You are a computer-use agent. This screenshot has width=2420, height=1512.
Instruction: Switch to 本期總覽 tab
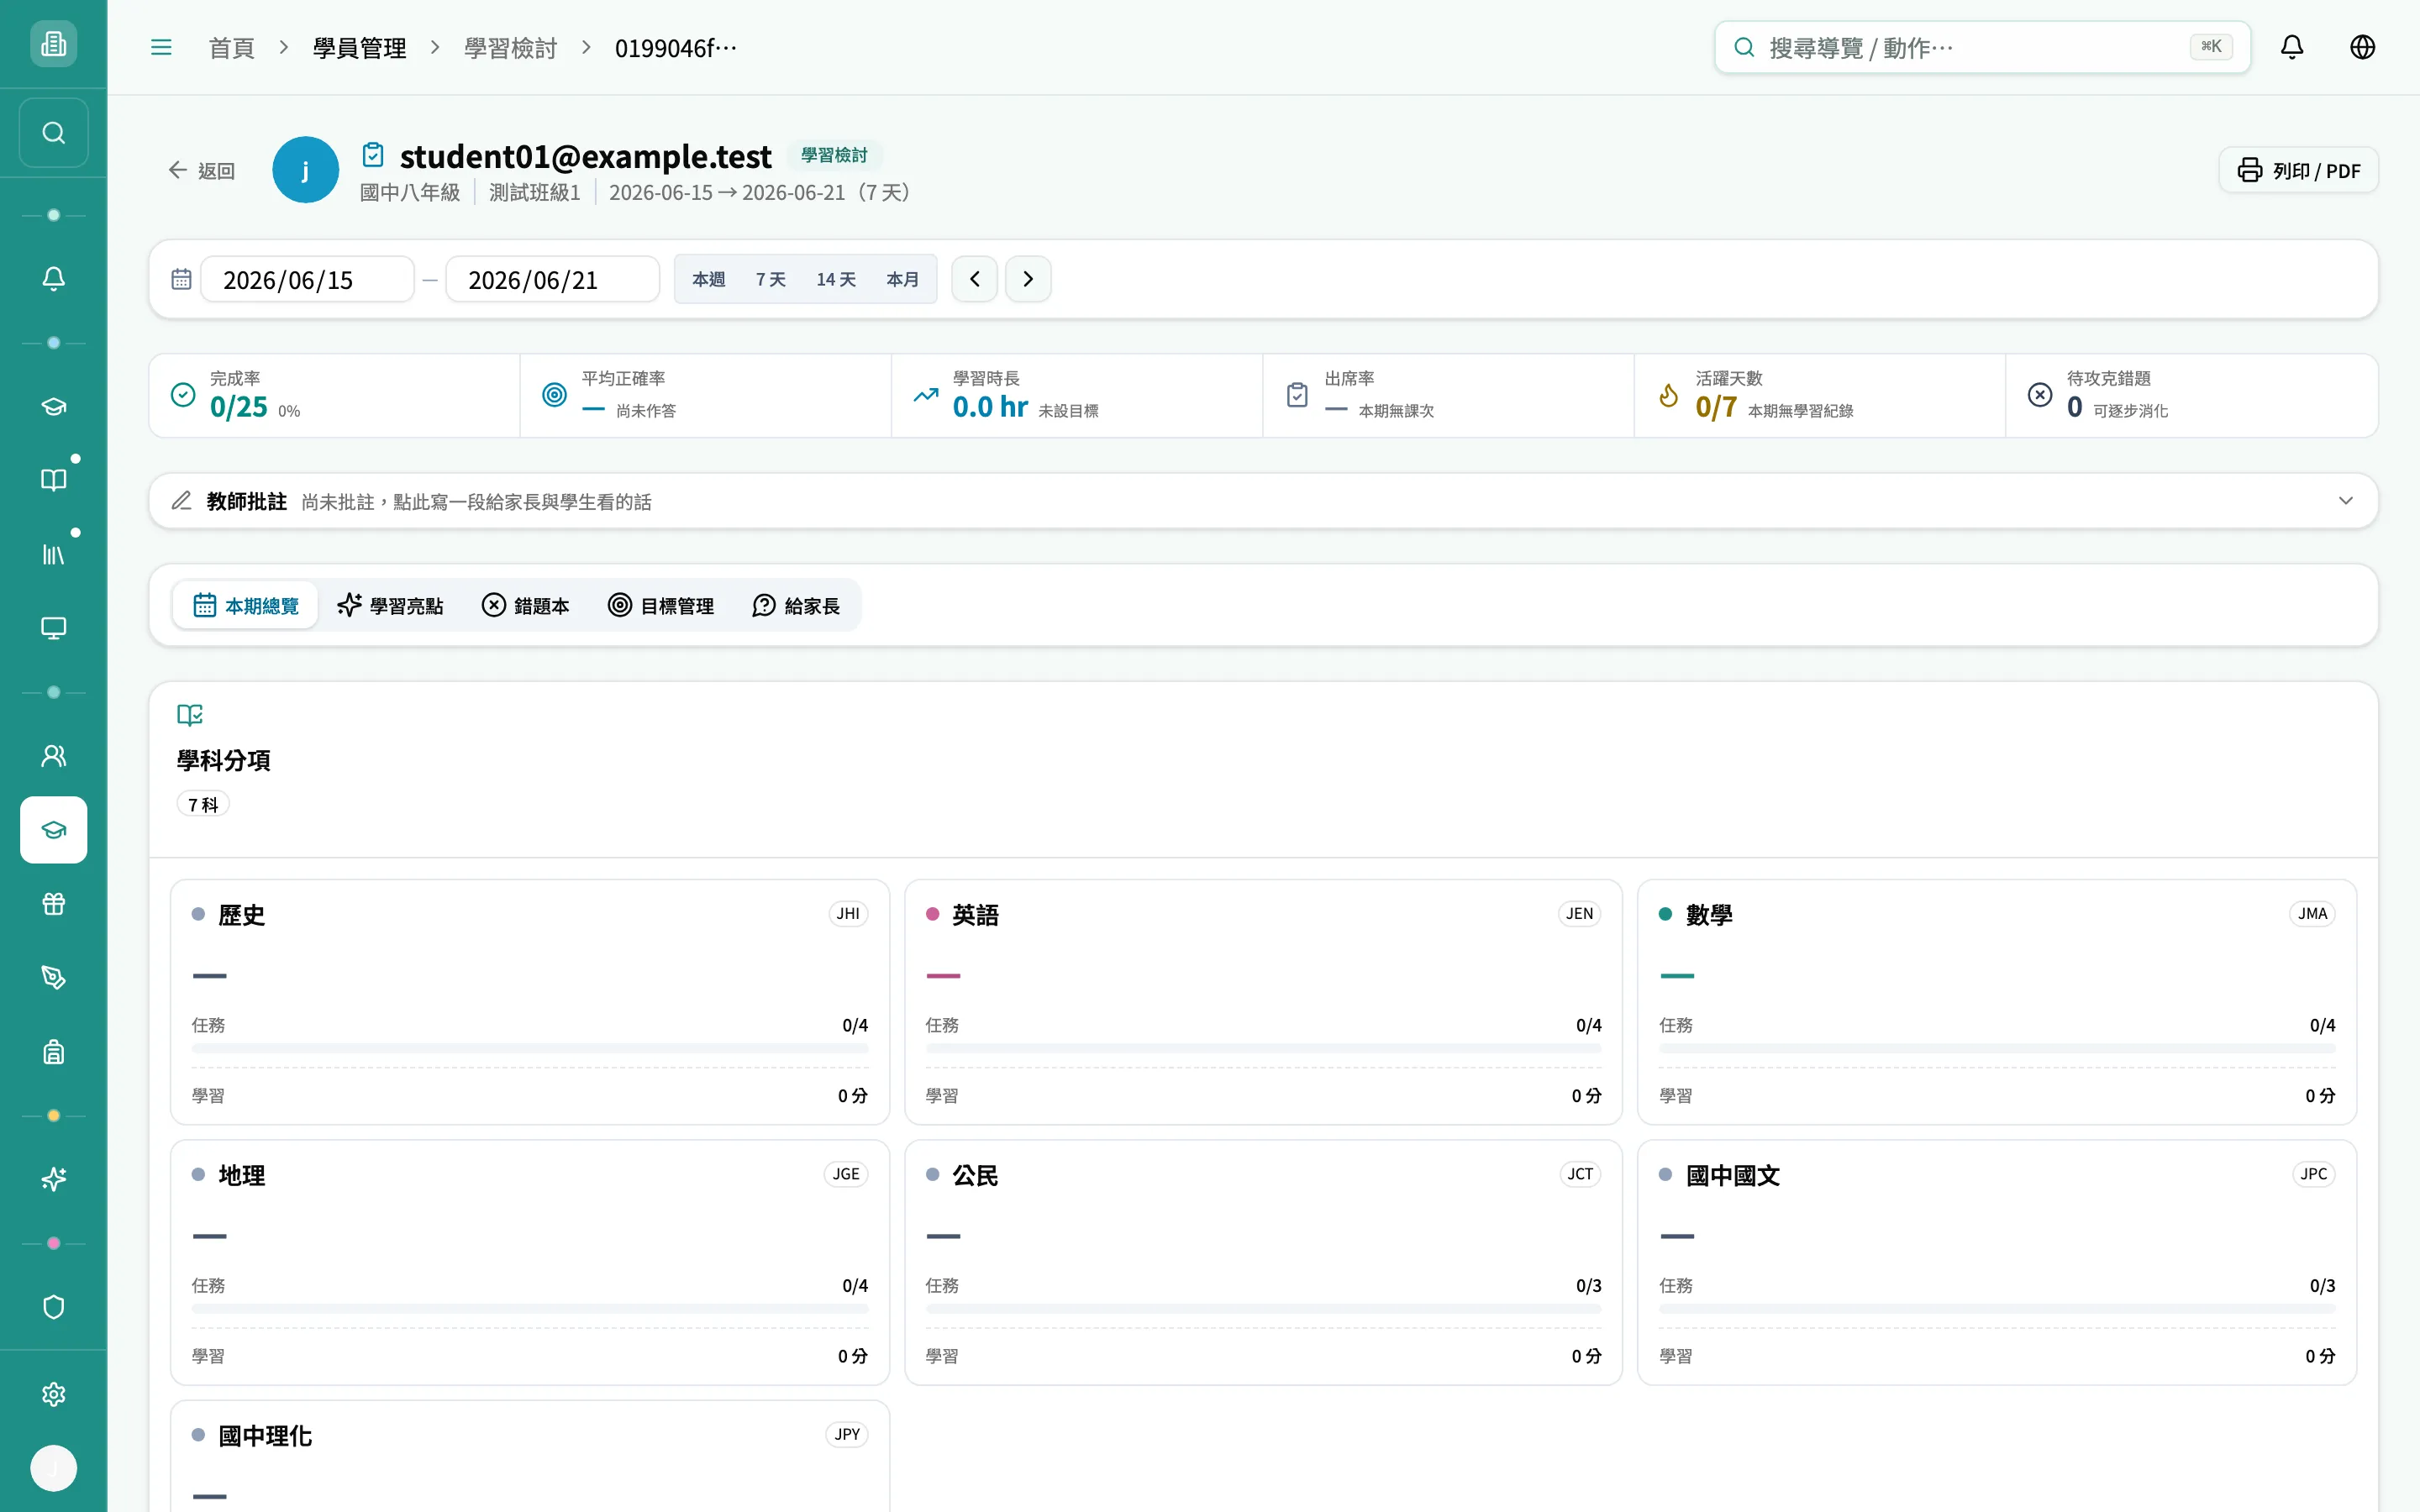pos(246,605)
